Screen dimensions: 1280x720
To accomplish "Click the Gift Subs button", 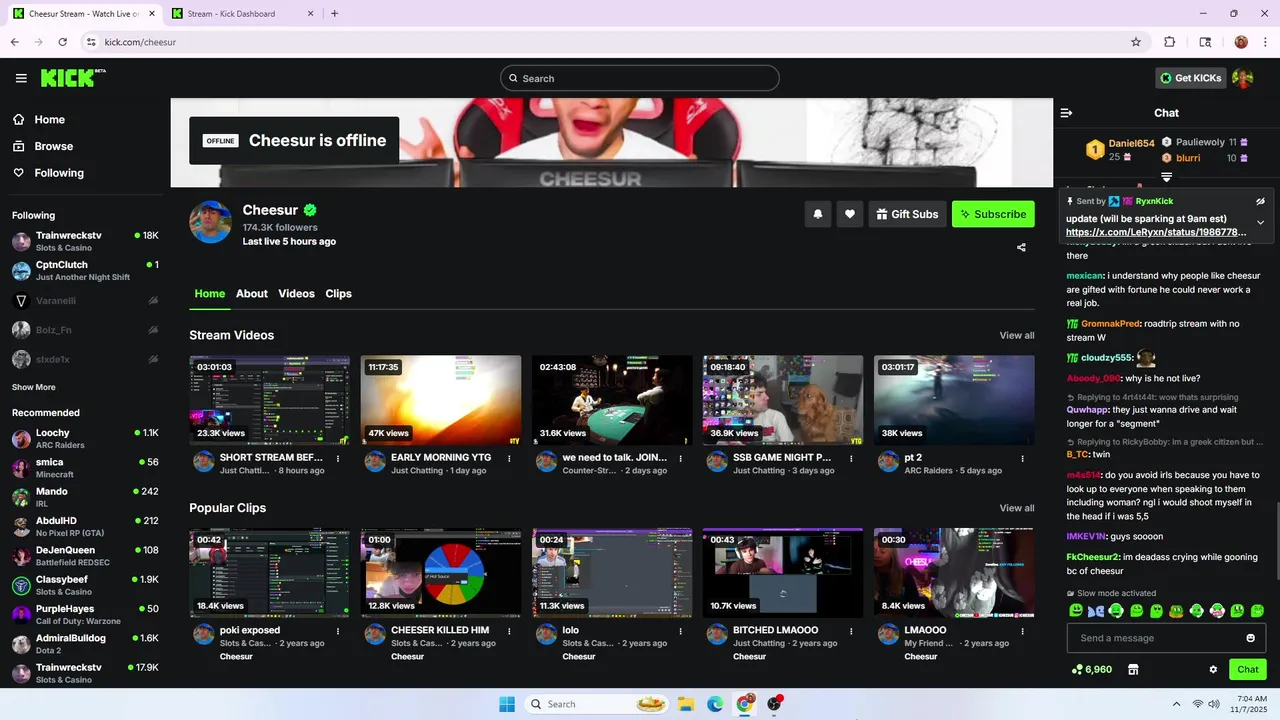I will tap(907, 214).
